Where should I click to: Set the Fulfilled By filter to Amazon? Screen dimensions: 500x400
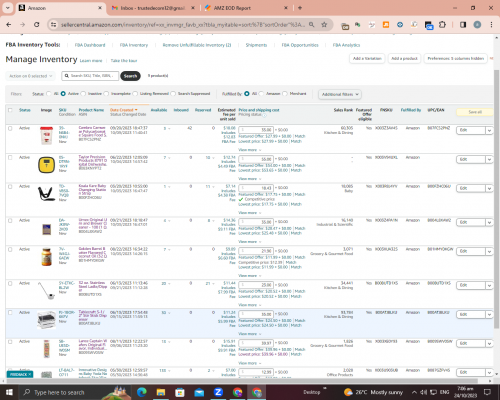[261, 94]
